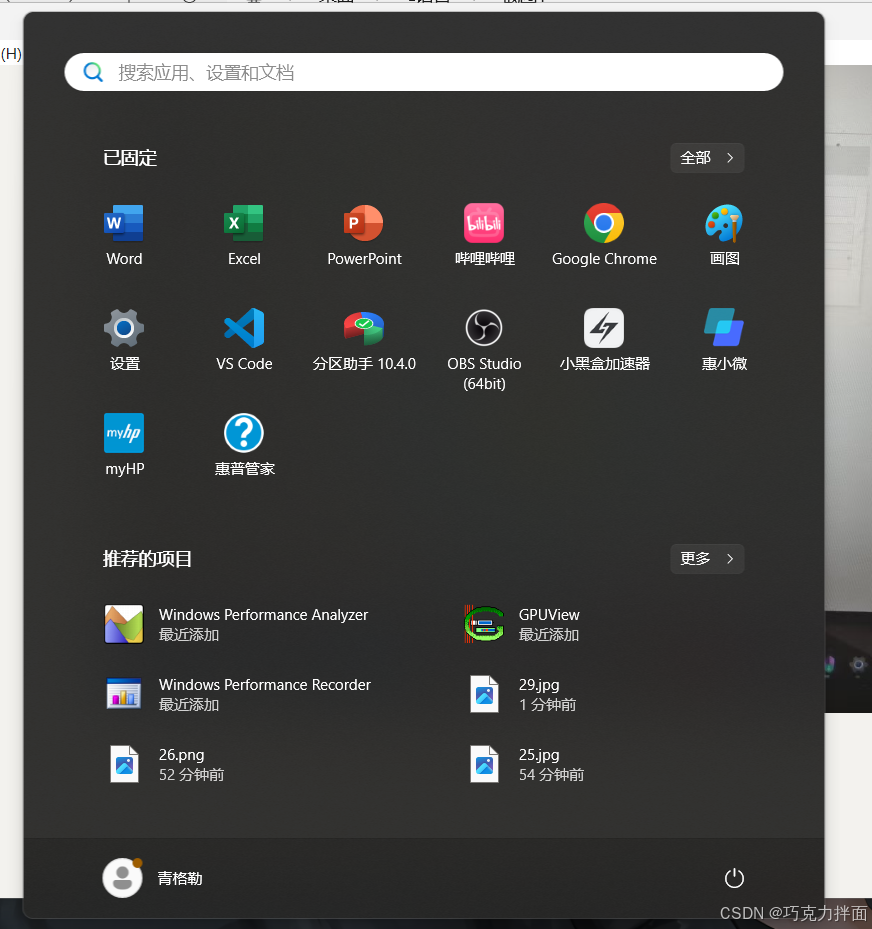872x929 pixels.
Task: Click 最近添加 under Windows Performance Recorder
Action: (x=189, y=704)
